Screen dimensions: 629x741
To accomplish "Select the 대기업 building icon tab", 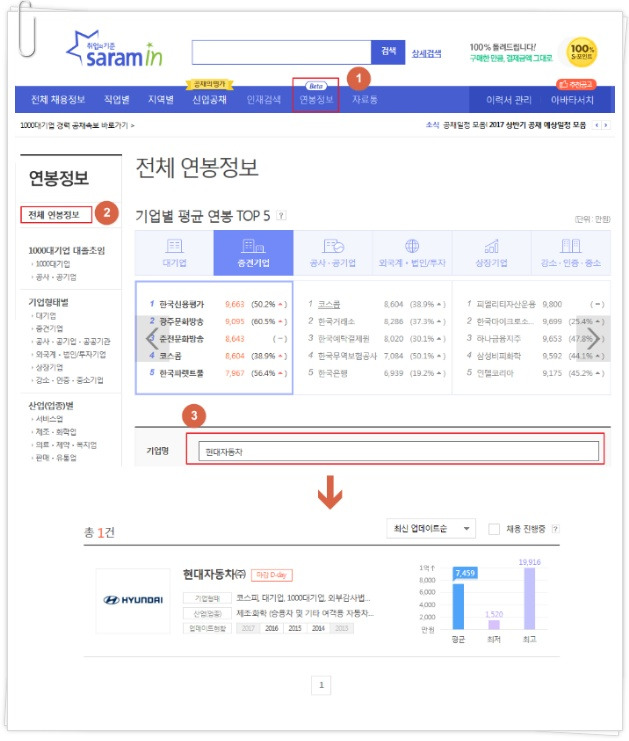I will tap(174, 253).
